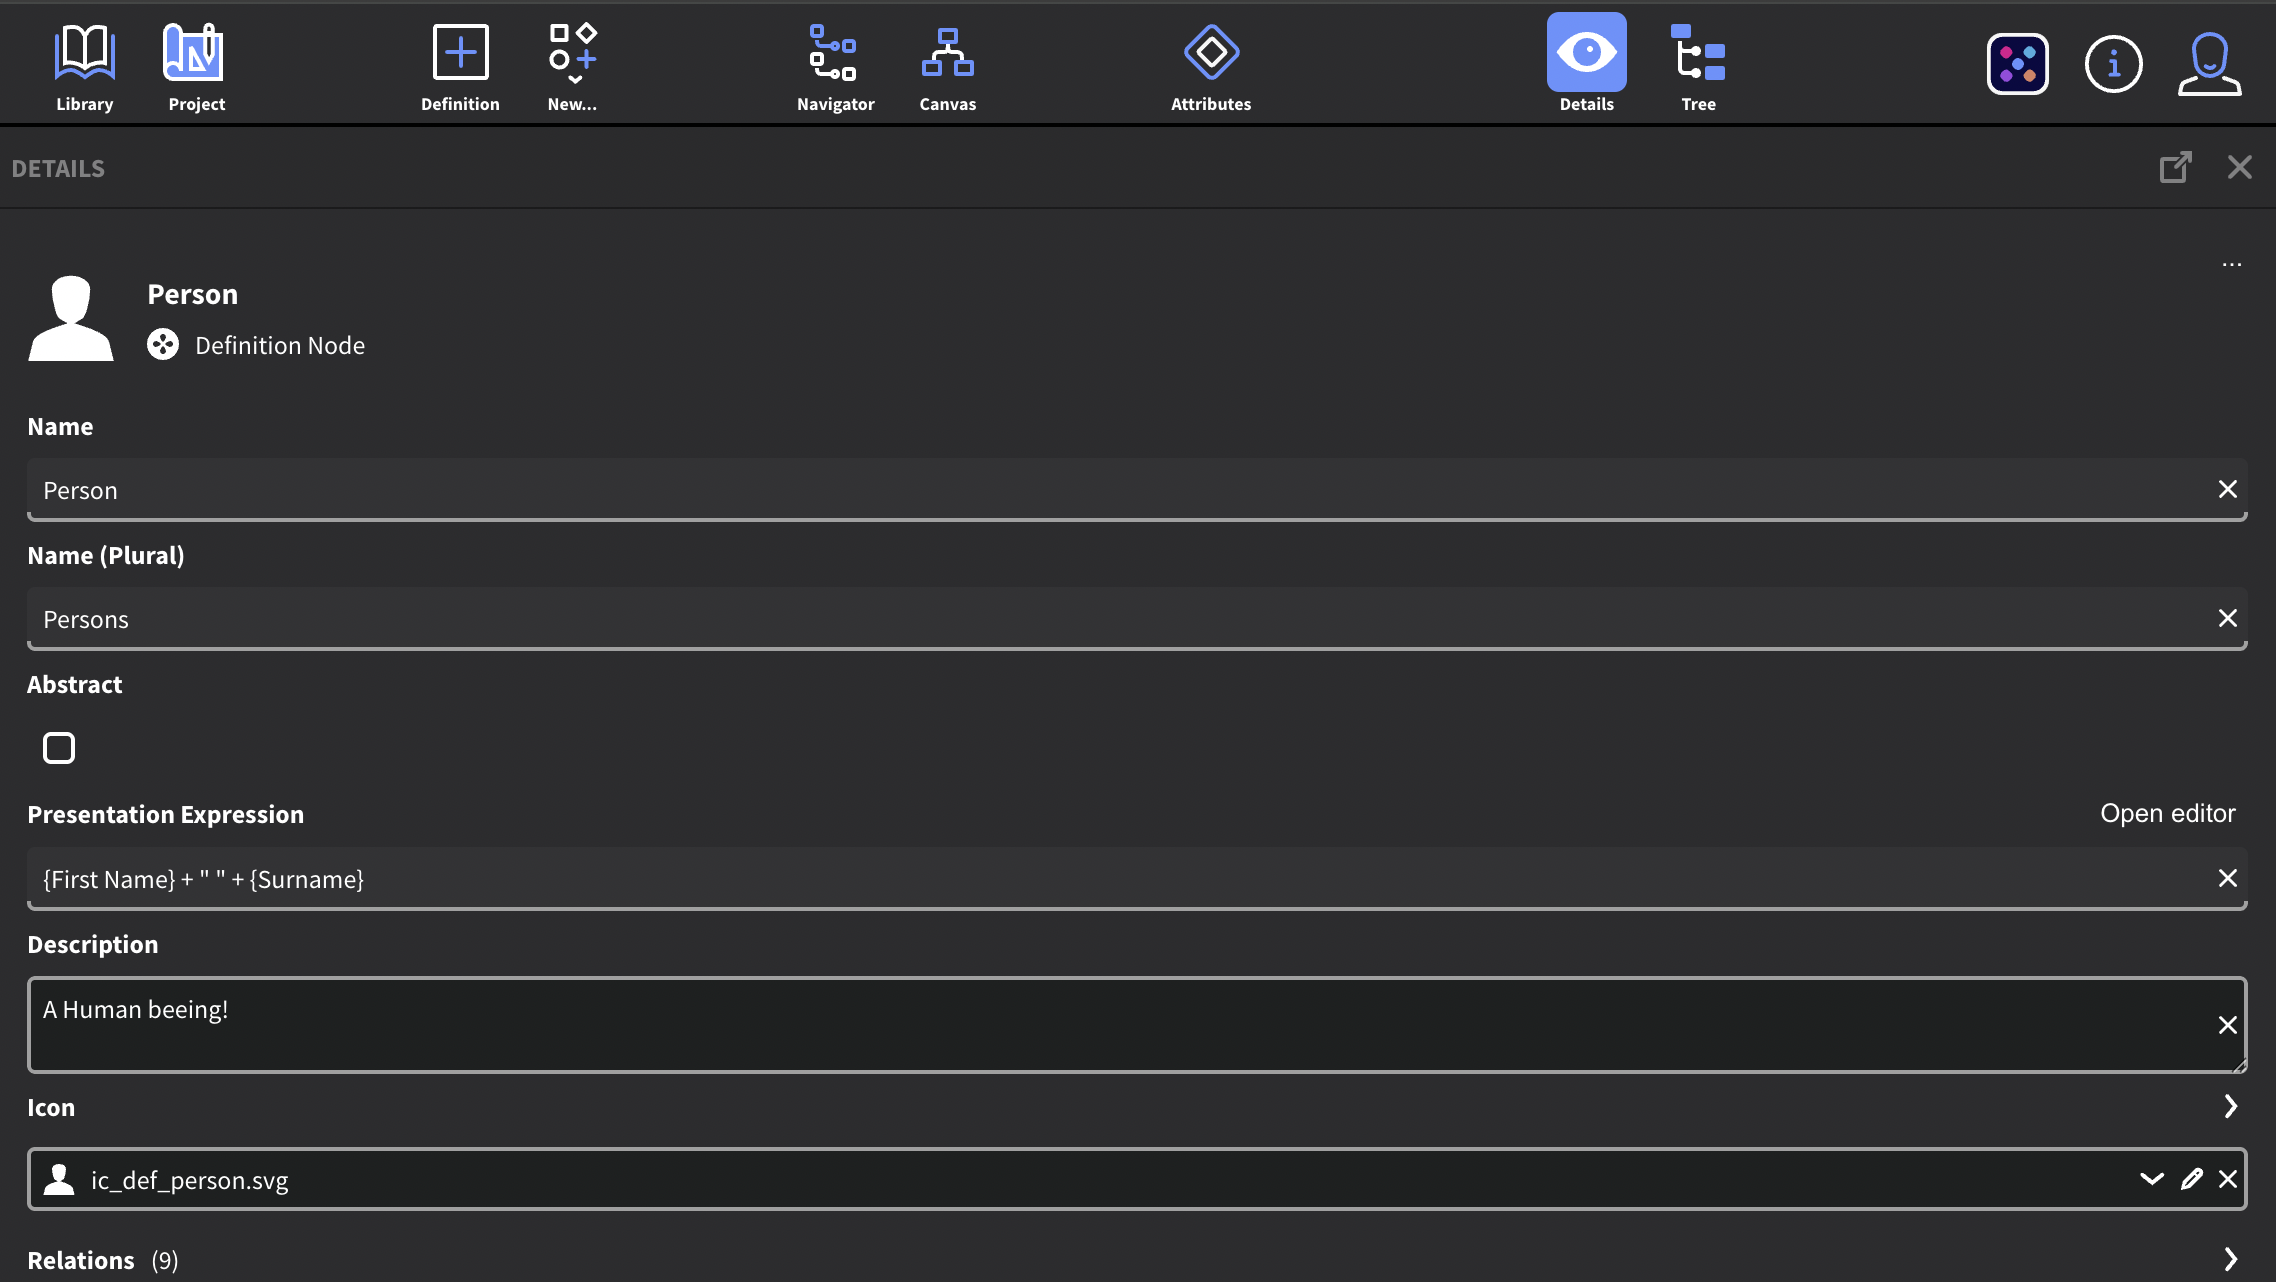Open the info circle icon
The width and height of the screenshot is (2276, 1282).
[x=2113, y=64]
